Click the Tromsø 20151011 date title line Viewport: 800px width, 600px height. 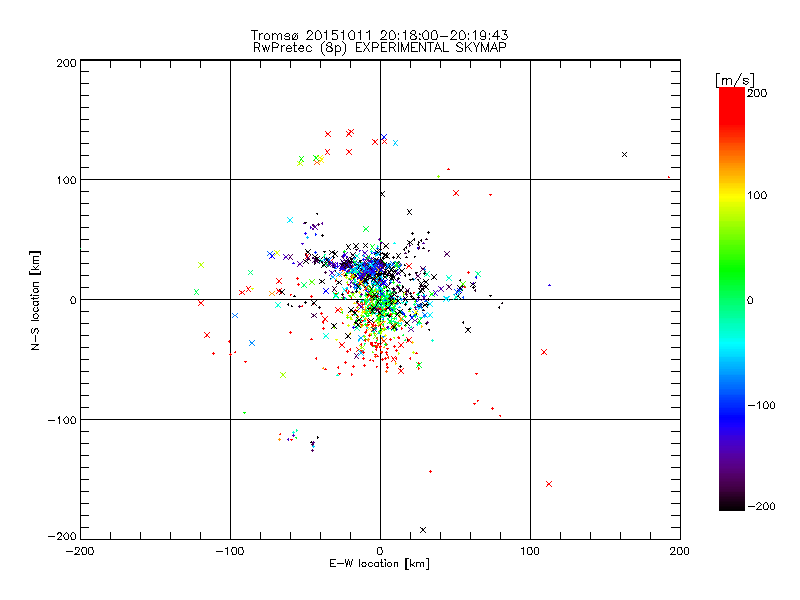[x=379, y=35]
